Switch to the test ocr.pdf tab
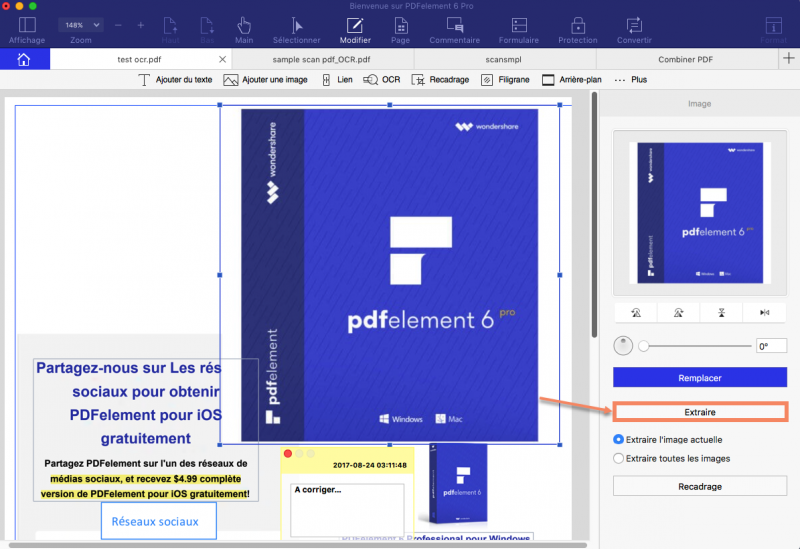The image size is (800, 549). pos(139,59)
